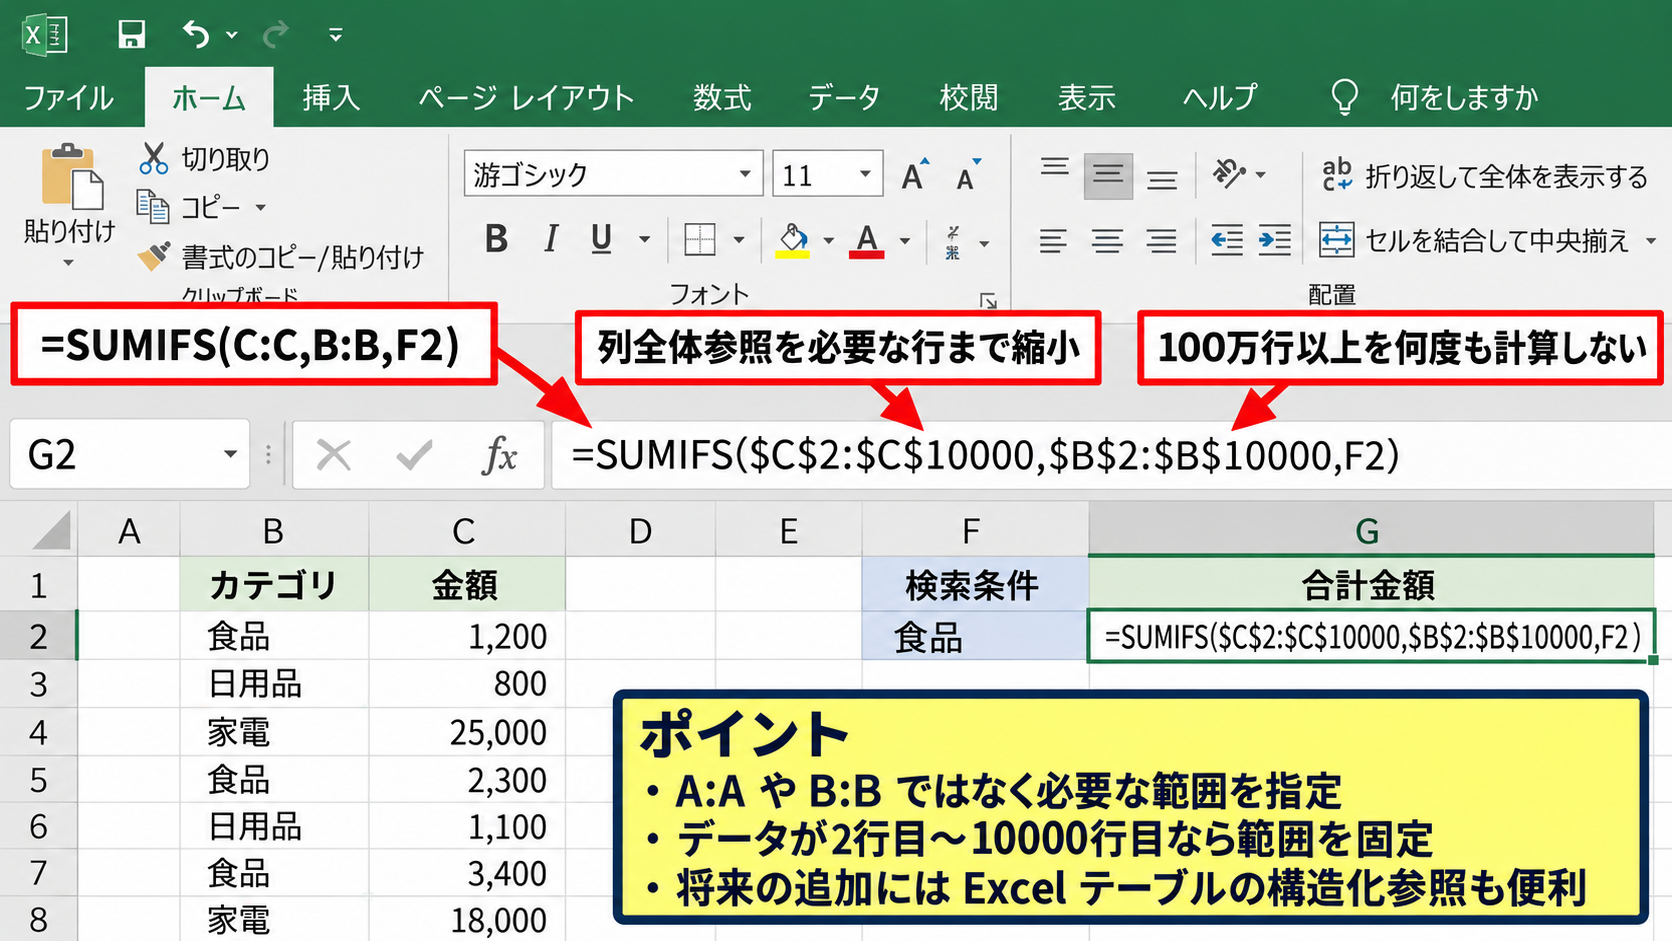
Task: Open the 游ゴシック font name dropdown
Action: pyautogui.click(x=745, y=175)
